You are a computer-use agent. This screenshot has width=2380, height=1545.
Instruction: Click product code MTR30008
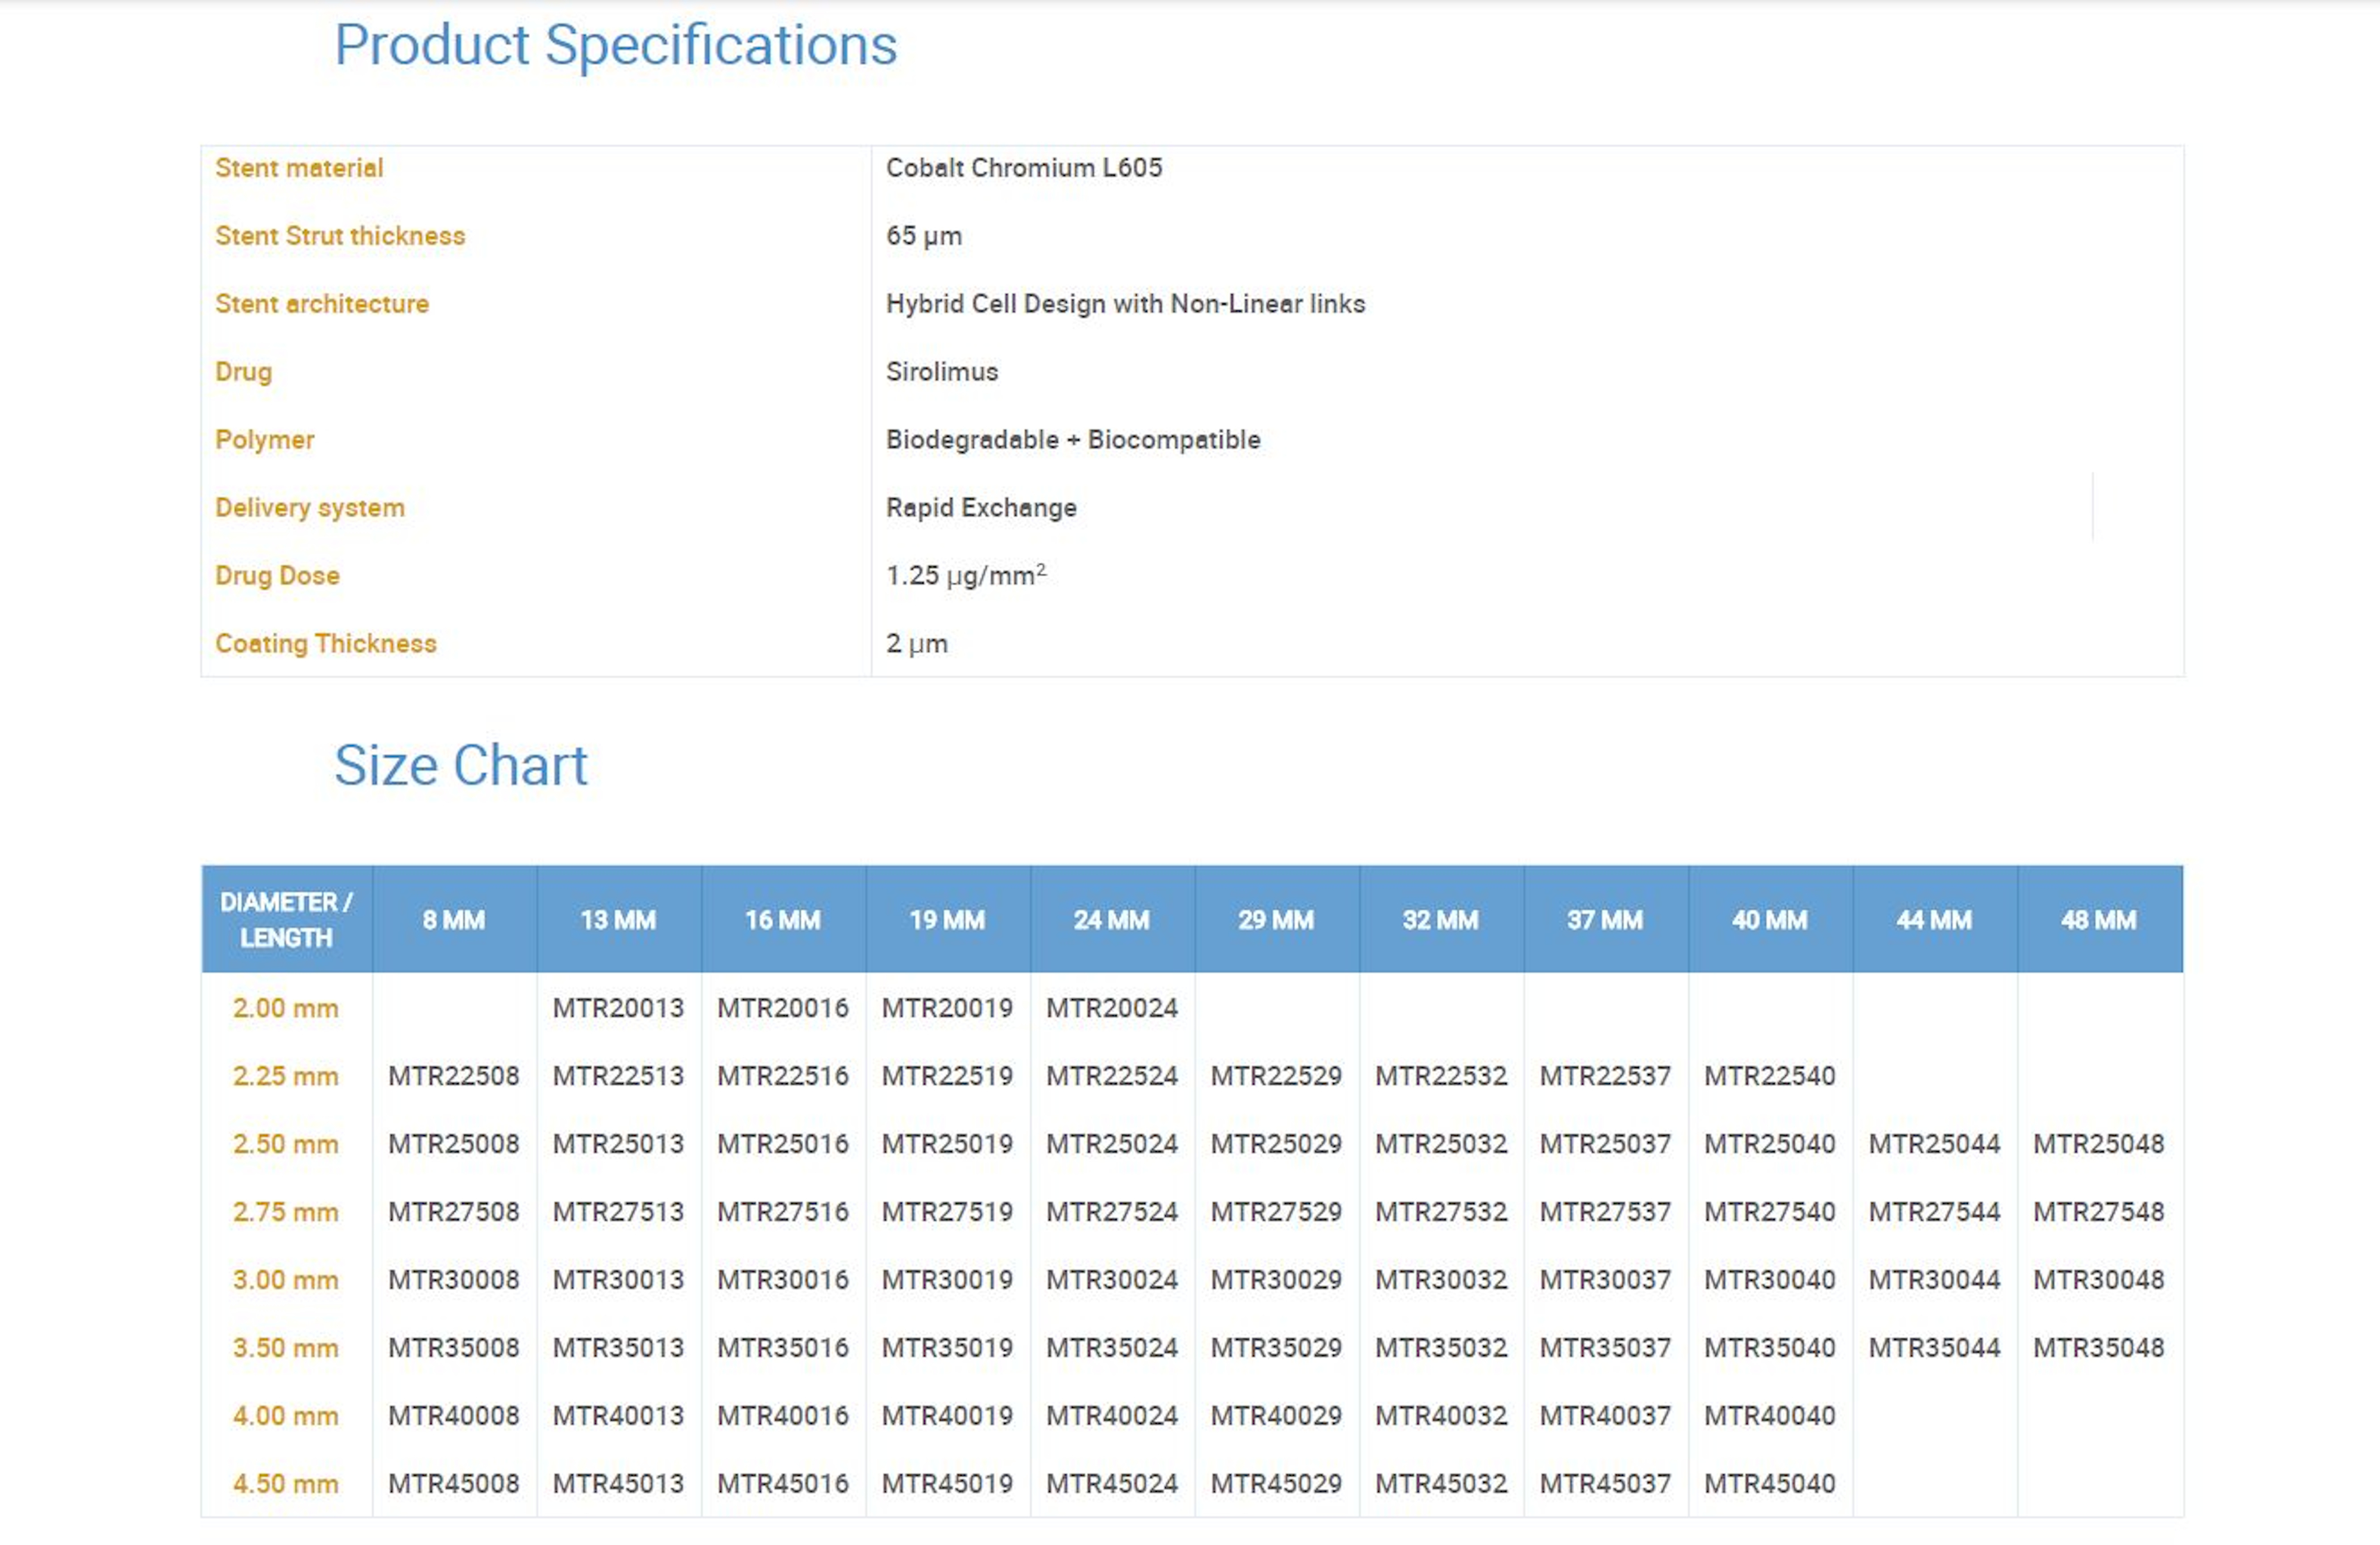click(454, 1280)
